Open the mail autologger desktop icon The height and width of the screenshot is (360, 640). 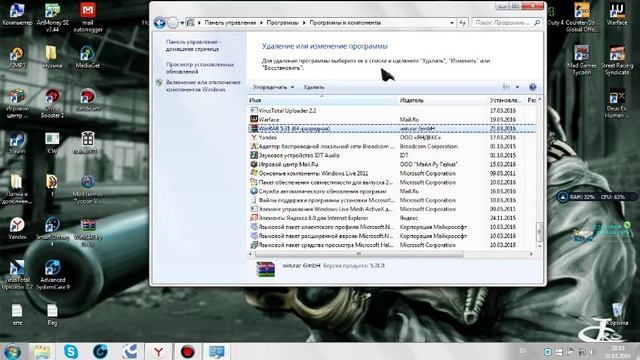[x=88, y=17]
